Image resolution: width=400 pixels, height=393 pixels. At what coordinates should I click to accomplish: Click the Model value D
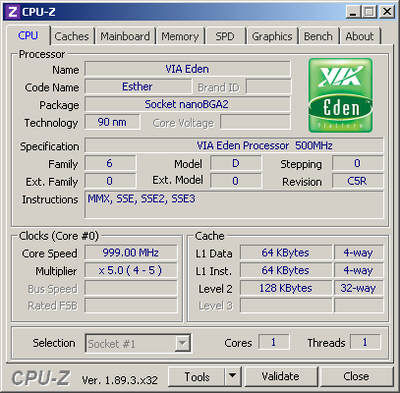point(236,163)
